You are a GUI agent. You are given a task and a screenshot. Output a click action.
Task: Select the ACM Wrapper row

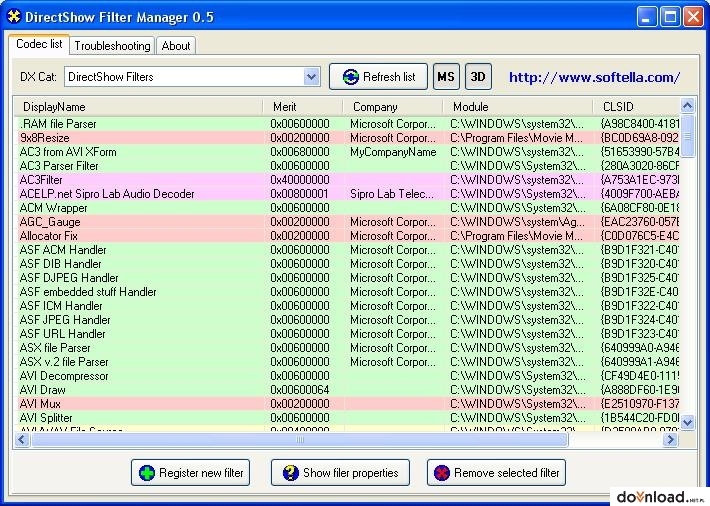[x=347, y=208]
